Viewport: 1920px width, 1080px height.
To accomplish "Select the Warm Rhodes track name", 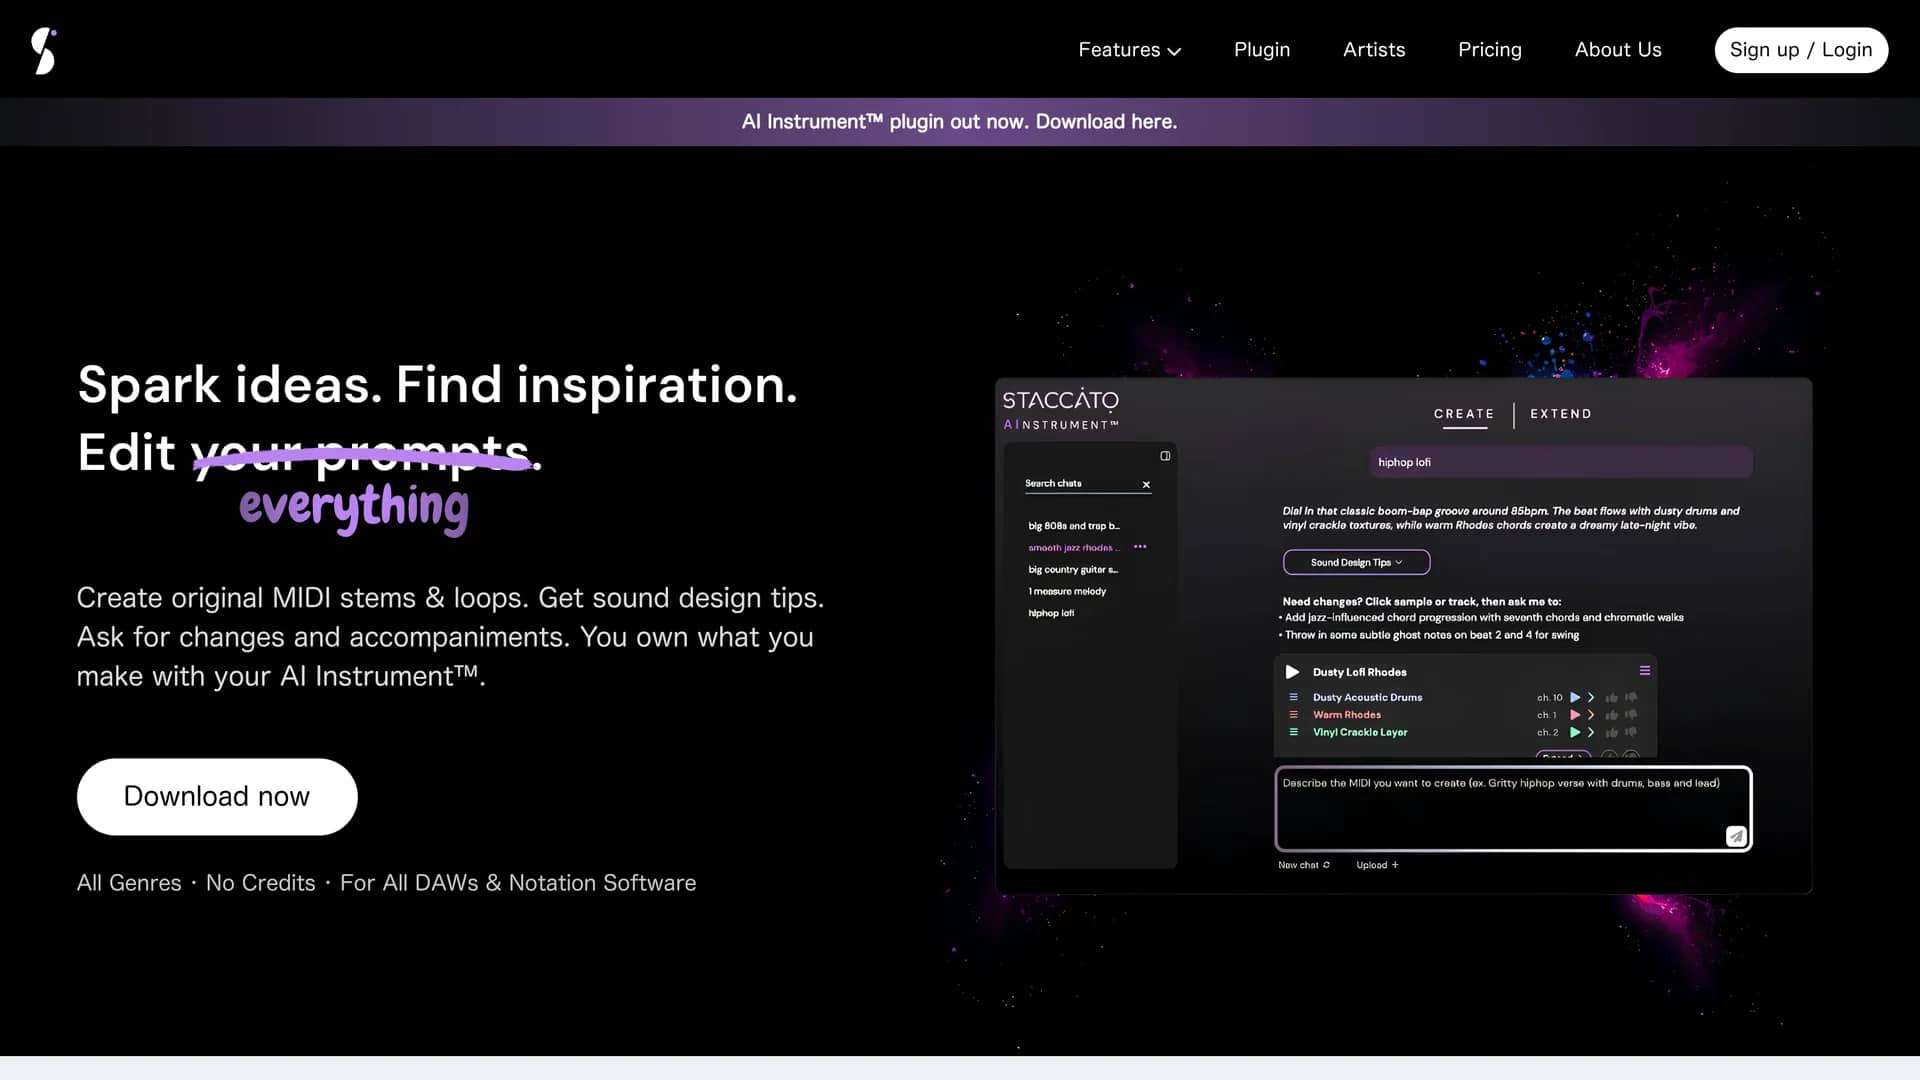I will point(1346,715).
